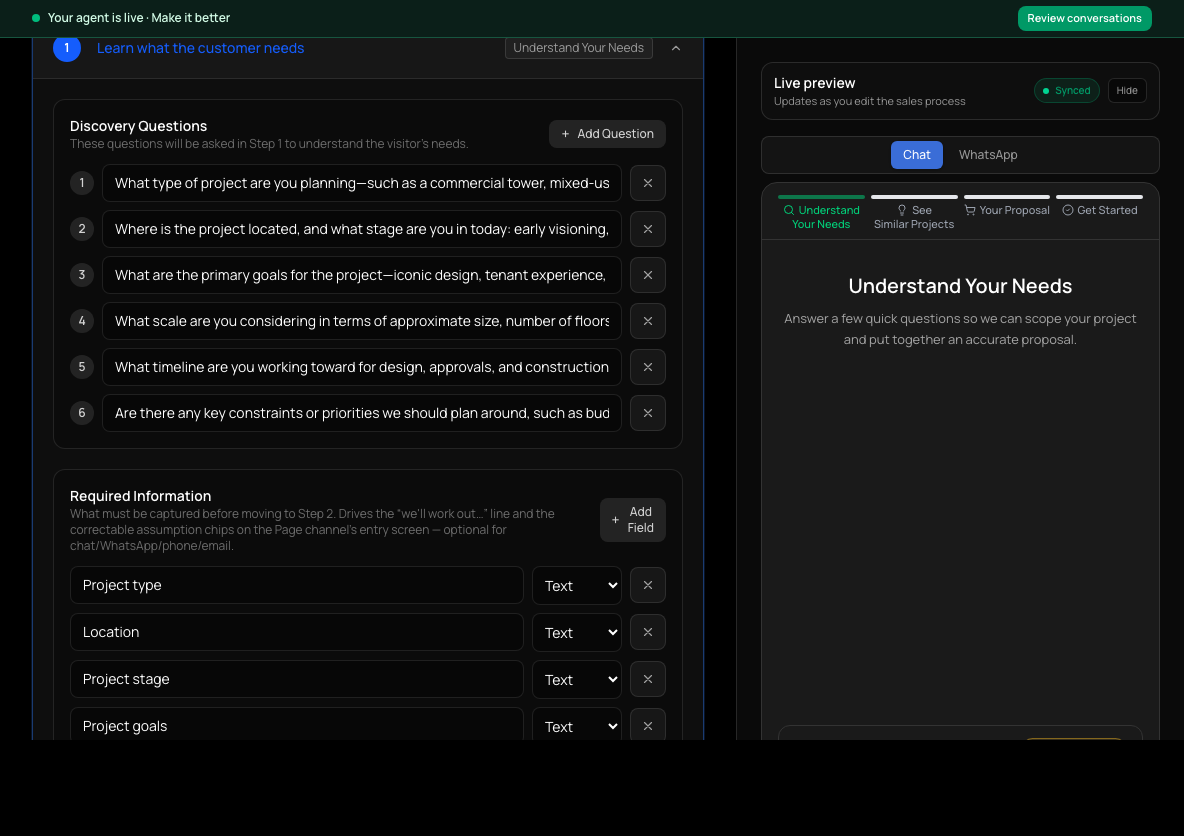This screenshot has height=836, width=1184.
Task: Remove discovery question 5 about timeline
Action: (x=647, y=367)
